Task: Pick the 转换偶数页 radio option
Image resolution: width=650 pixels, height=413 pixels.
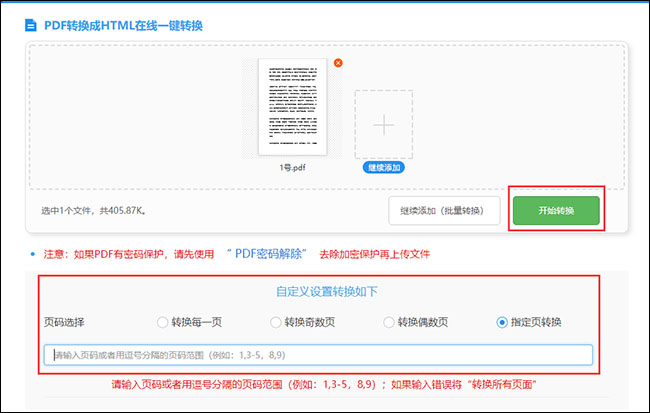Action: click(390, 322)
